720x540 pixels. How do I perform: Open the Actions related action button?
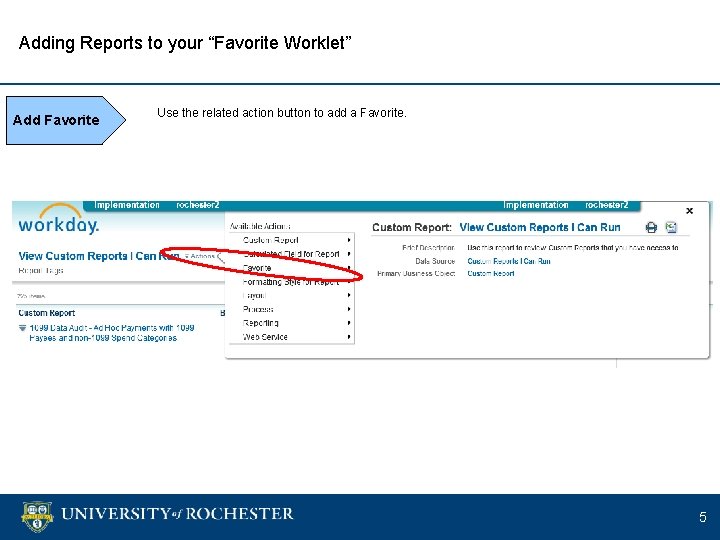click(200, 256)
